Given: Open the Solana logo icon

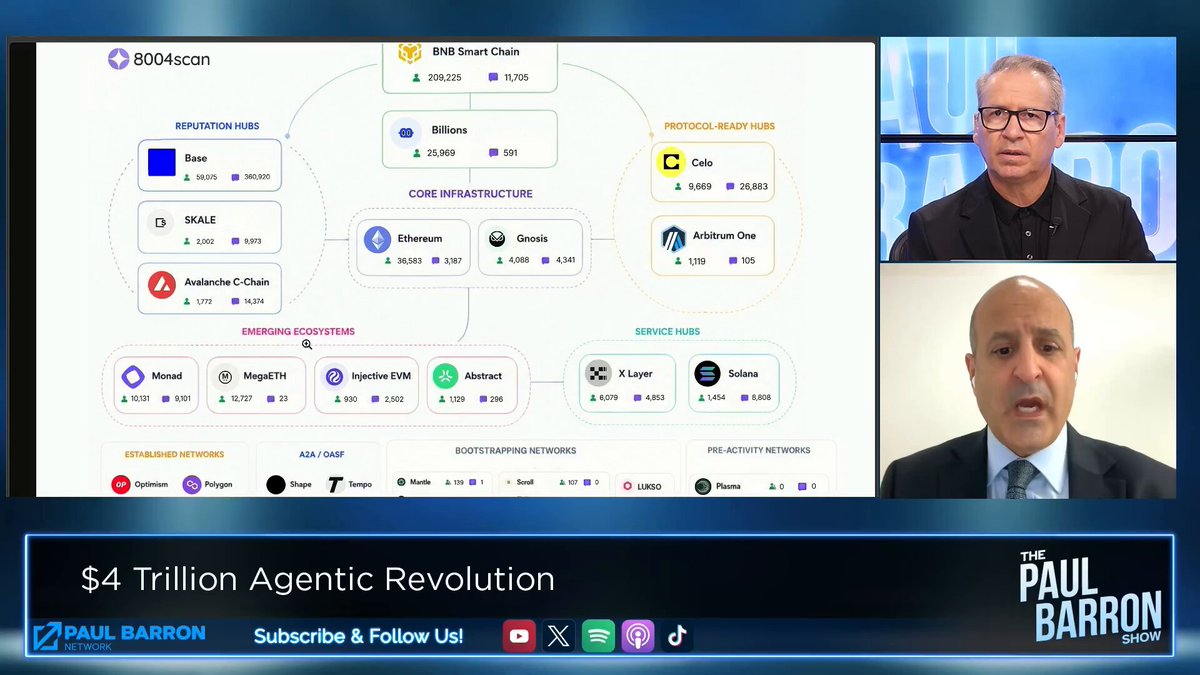Looking at the screenshot, I should click(x=707, y=374).
